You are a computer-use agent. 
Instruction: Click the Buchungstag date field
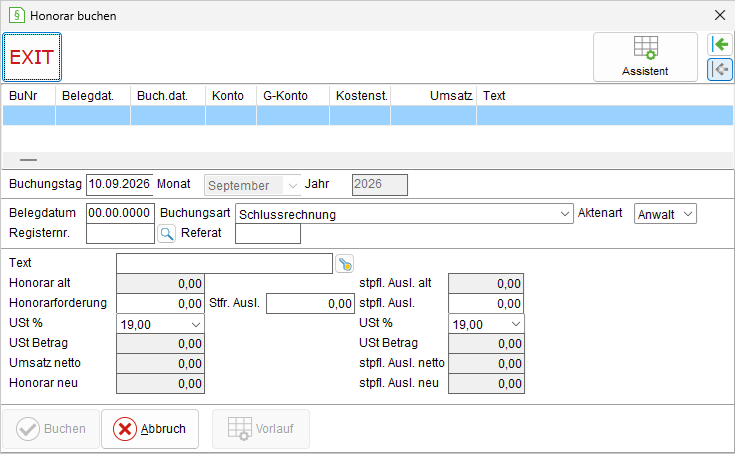120,185
